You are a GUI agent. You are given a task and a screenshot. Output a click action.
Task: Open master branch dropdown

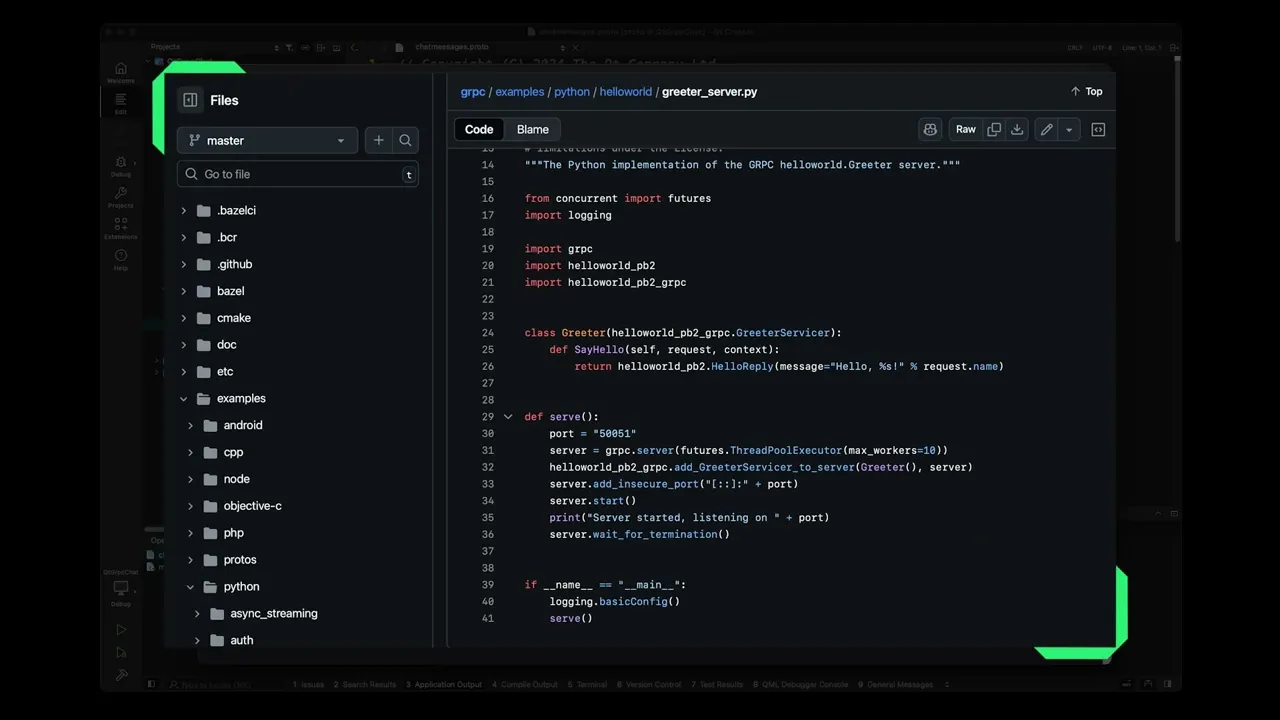click(x=267, y=141)
